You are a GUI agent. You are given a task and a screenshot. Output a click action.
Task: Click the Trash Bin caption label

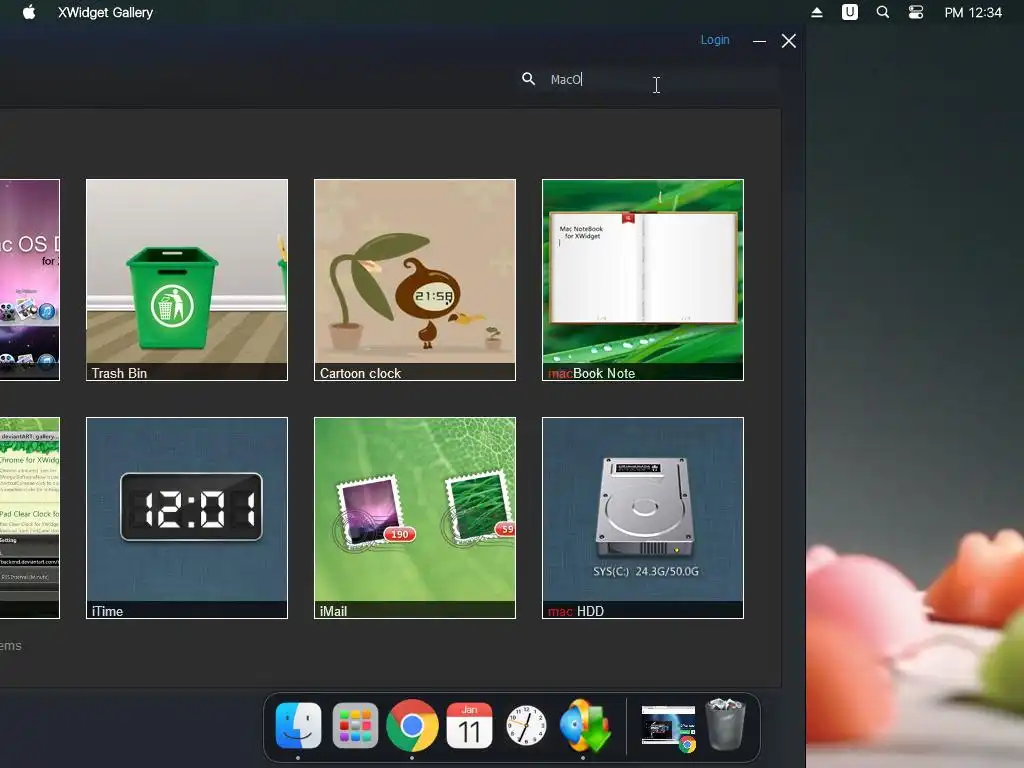tap(119, 373)
